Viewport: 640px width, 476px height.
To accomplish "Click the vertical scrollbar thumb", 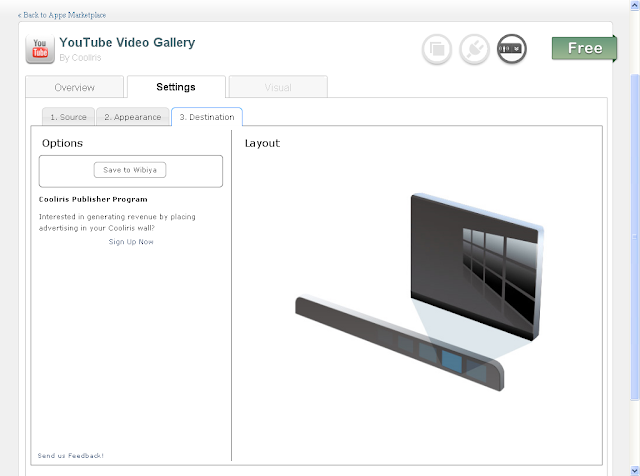I will [635, 237].
